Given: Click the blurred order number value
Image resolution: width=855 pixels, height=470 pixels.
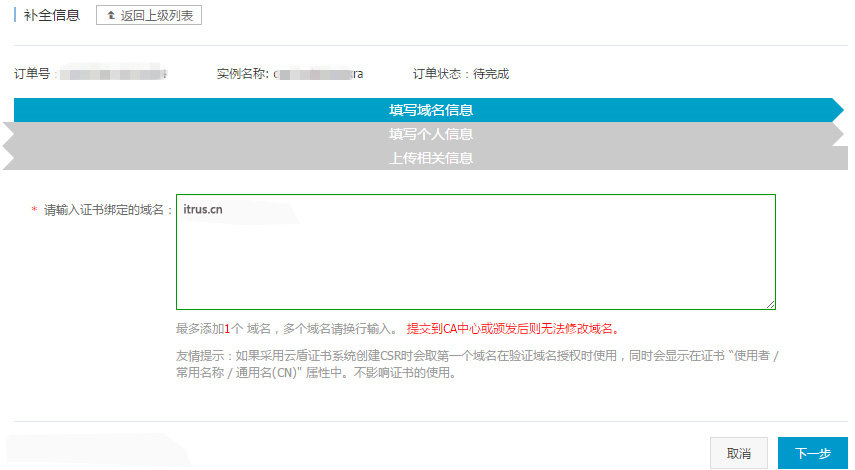Looking at the screenshot, I should [112, 74].
